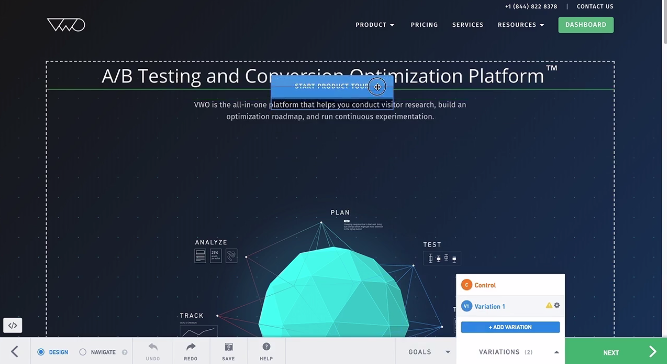Click the Undo toolbar button

(x=153, y=352)
